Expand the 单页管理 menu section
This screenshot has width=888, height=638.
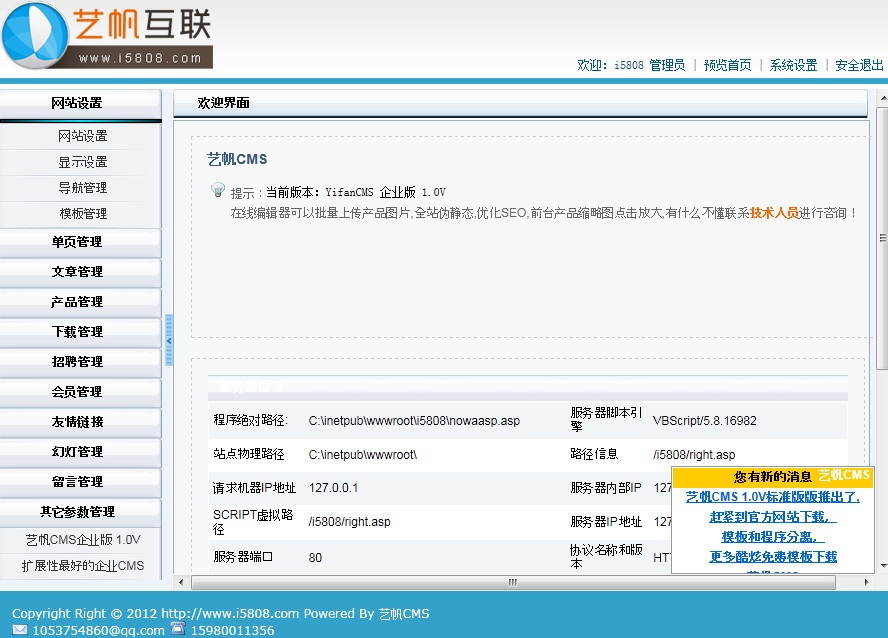(x=80, y=242)
